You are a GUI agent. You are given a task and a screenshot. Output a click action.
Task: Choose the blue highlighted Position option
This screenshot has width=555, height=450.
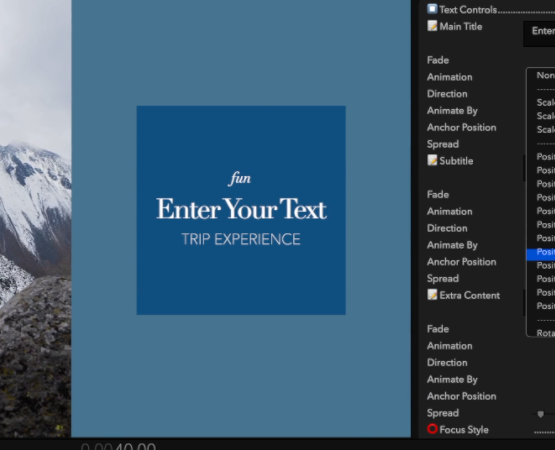[541, 252]
